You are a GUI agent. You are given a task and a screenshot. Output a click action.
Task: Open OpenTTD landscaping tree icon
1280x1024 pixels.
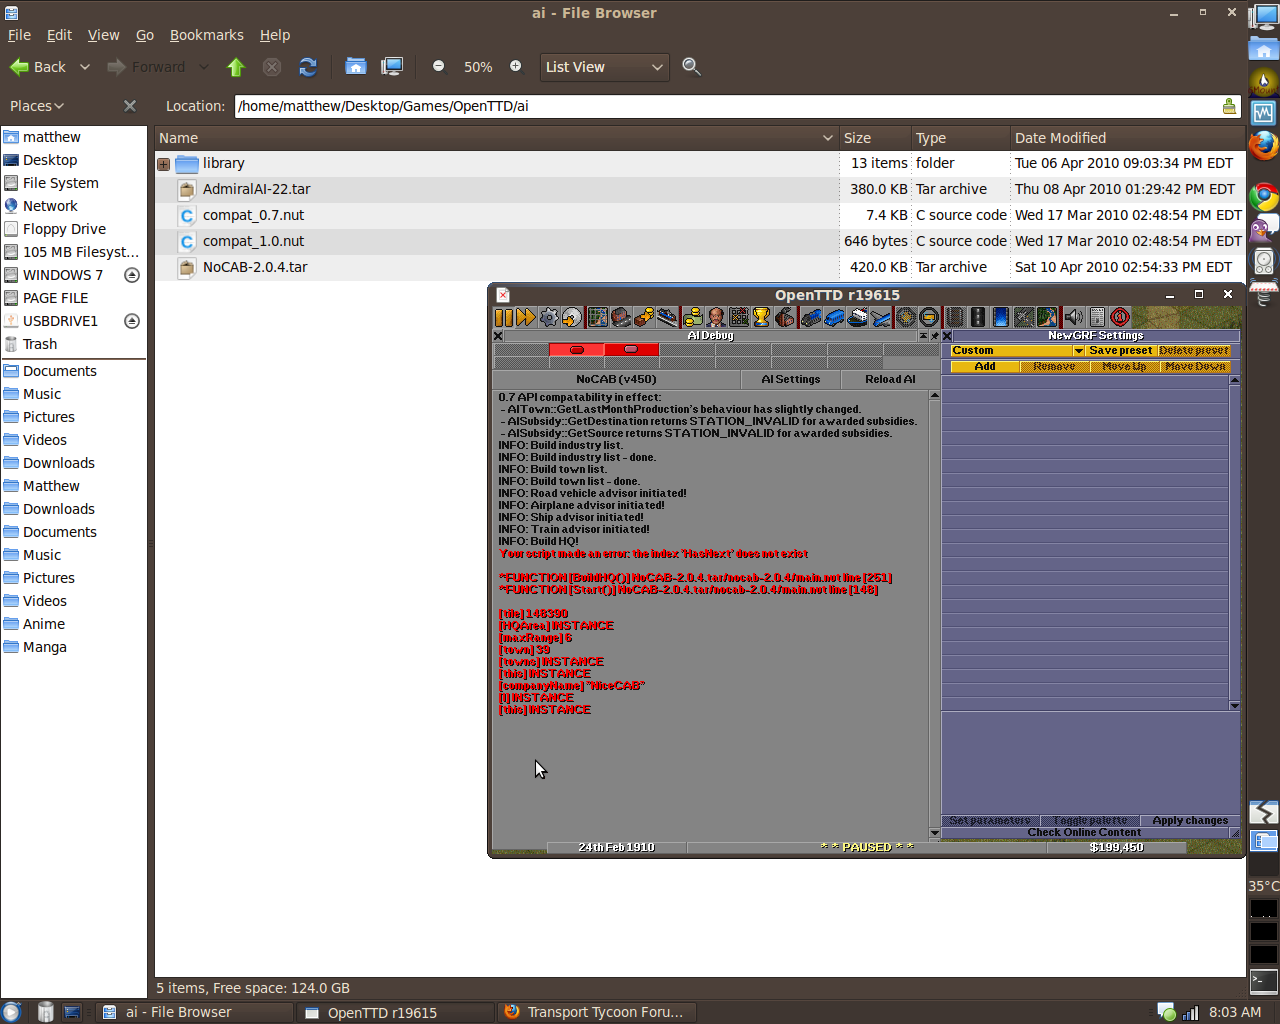[x=1046, y=317]
